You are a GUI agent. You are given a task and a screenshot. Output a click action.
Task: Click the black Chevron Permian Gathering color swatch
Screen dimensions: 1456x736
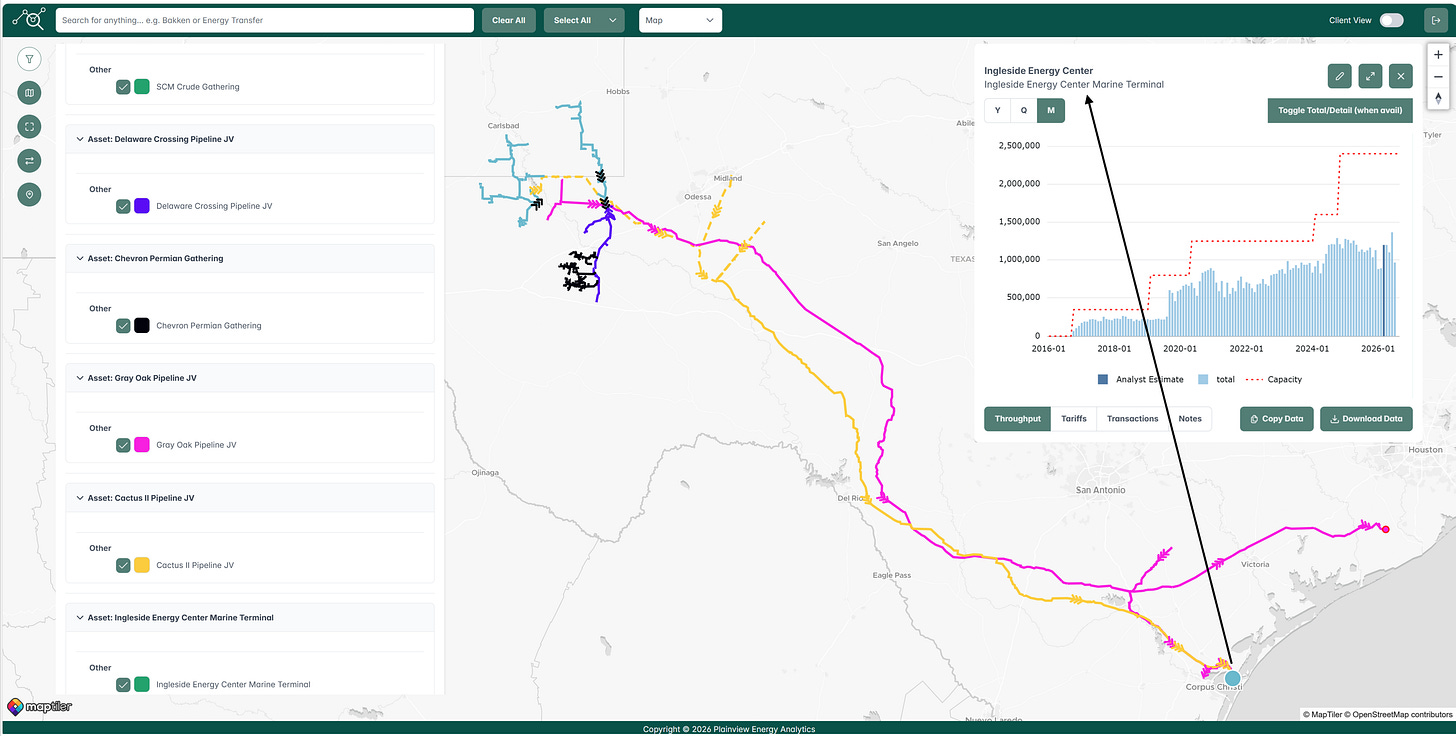click(x=142, y=325)
